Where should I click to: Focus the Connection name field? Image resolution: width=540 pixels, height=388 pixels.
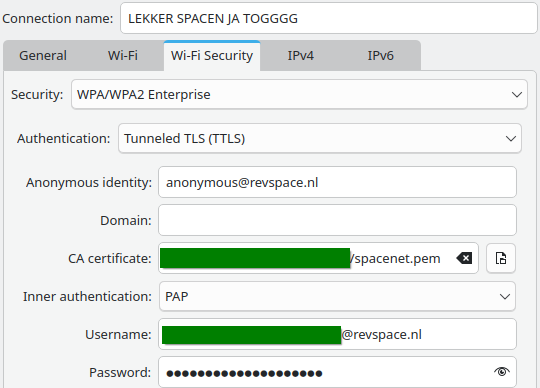click(329, 19)
